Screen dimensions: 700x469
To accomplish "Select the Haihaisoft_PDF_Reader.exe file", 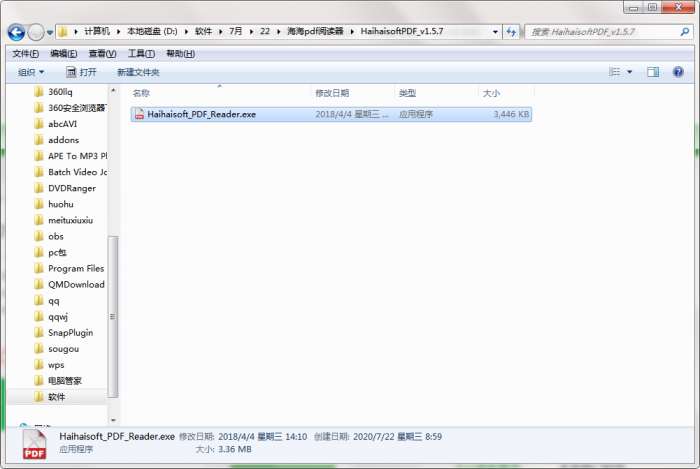I will [331, 114].
